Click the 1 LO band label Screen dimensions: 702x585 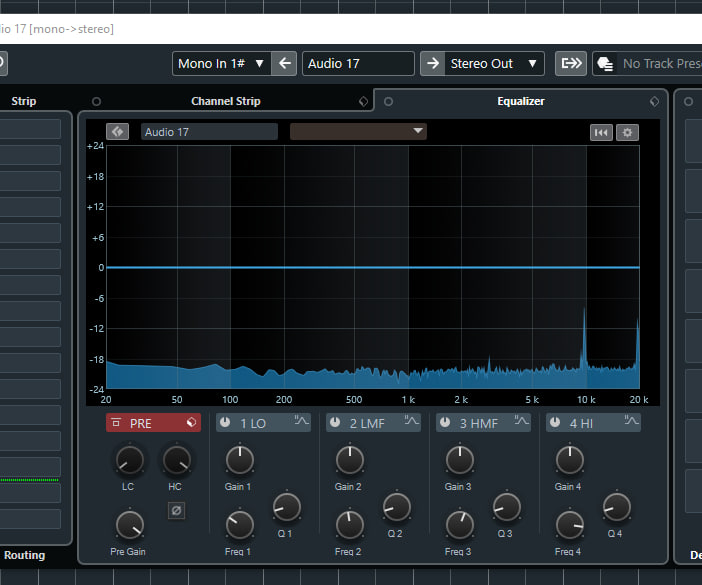pos(253,423)
